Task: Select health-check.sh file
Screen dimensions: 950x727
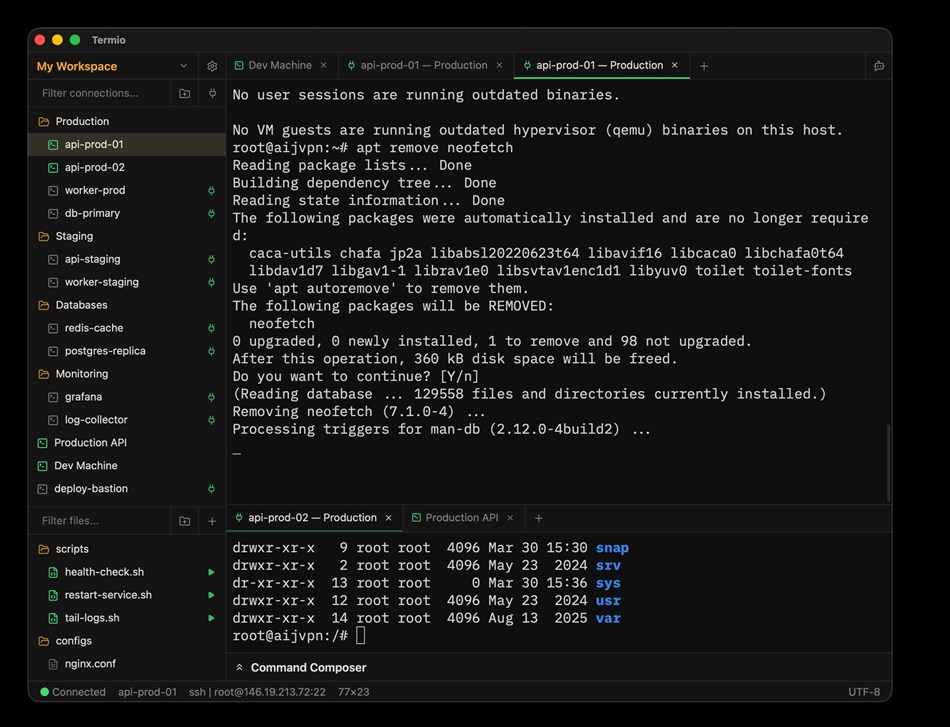Action: click(x=127, y=572)
